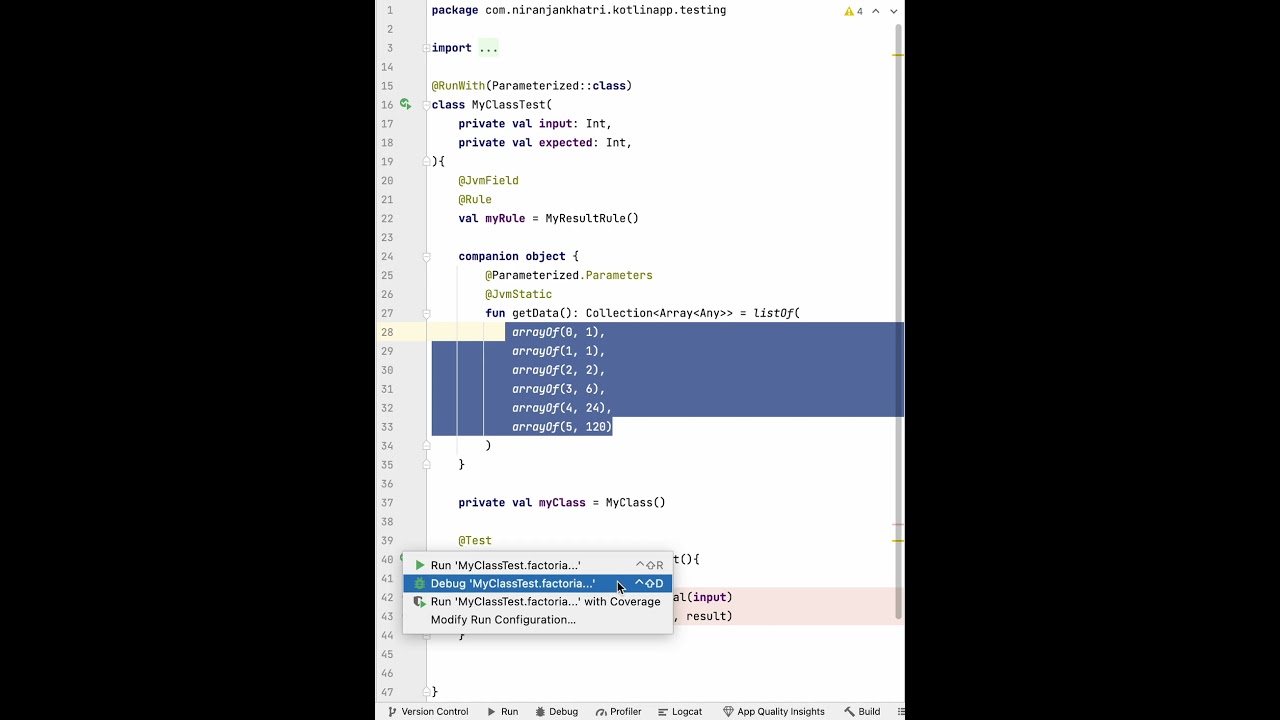Click the @RunWith annotation text

click(x=458, y=86)
